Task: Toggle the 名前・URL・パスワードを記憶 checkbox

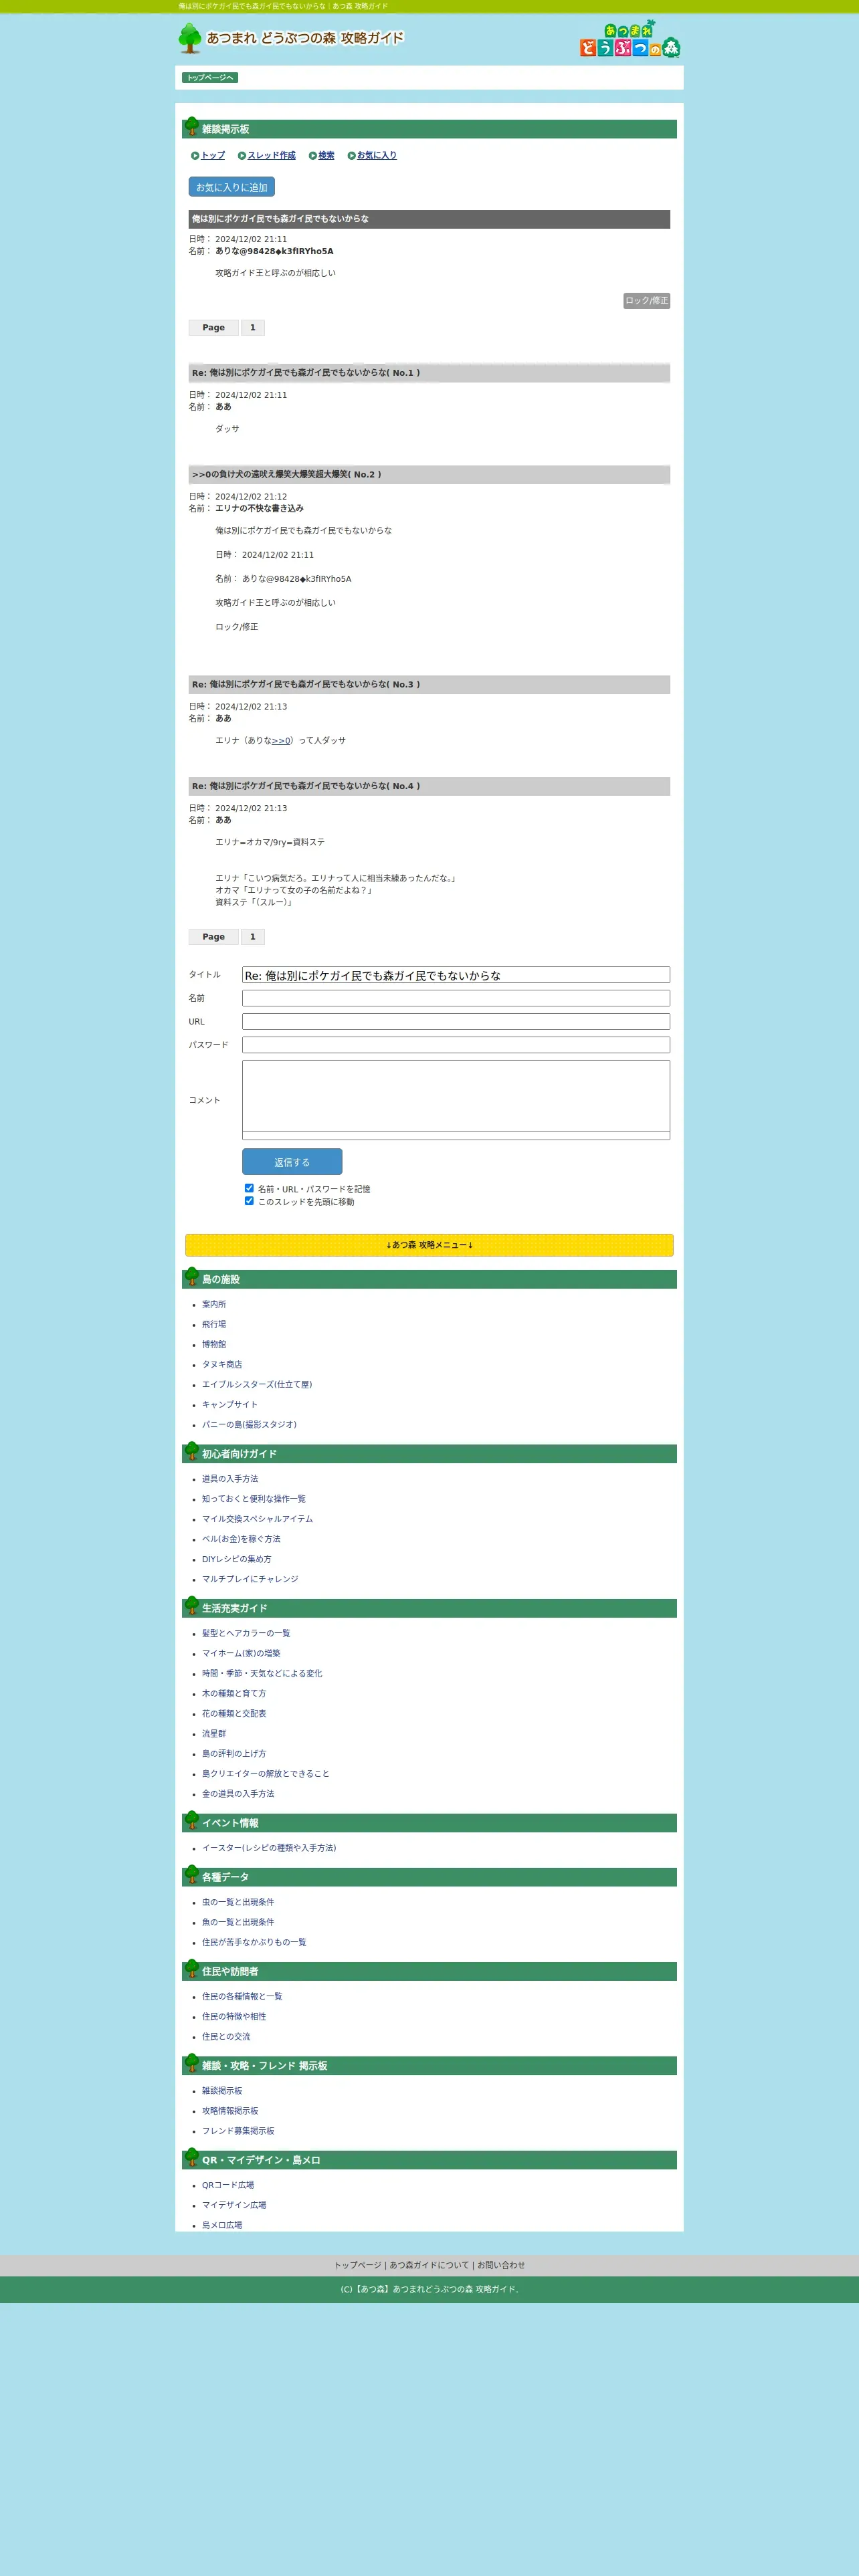Action: (249, 1188)
